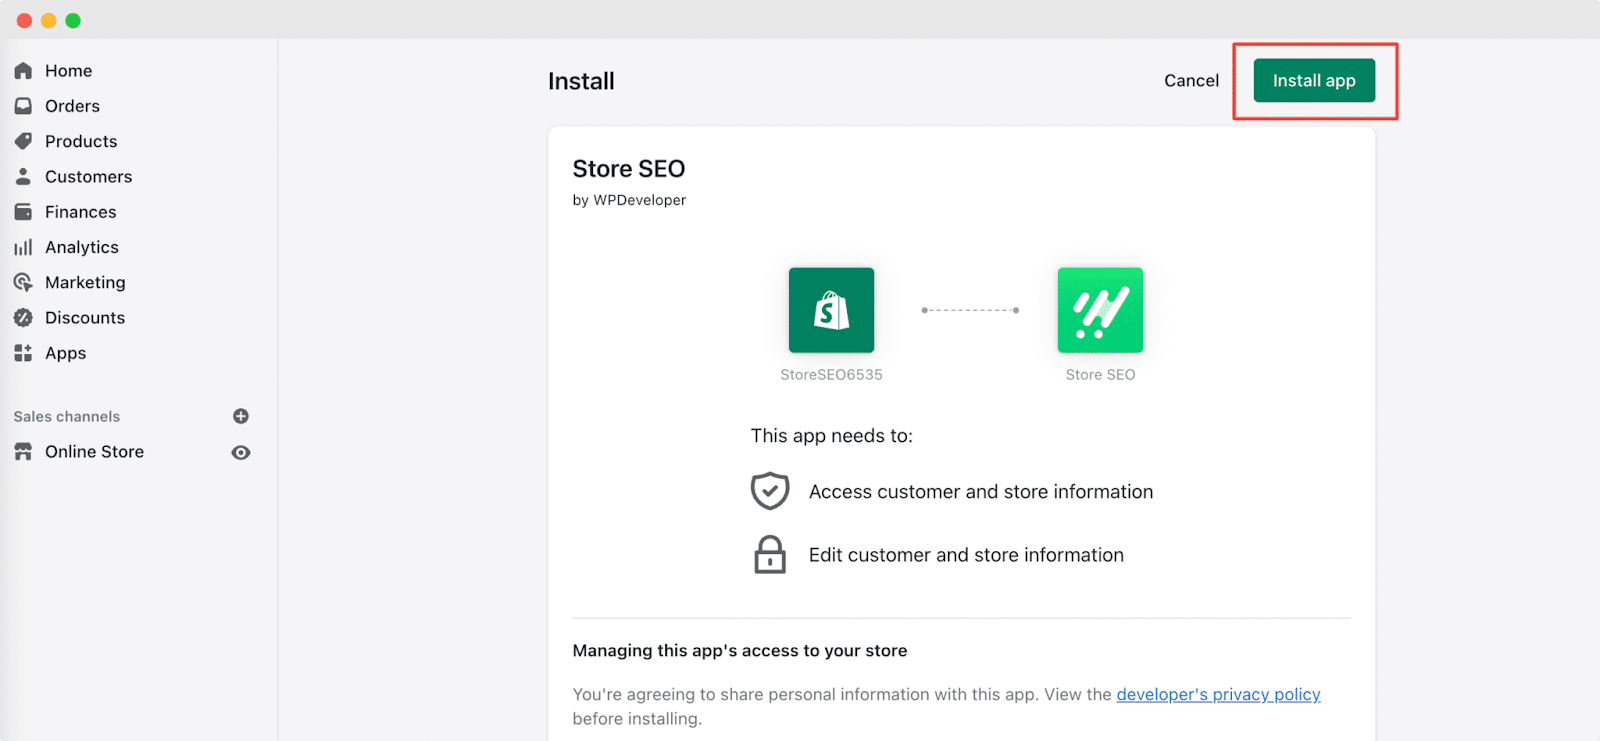Screen dimensions: 1600x741
Task: Select Discounts in the sidebar
Action: pos(85,318)
